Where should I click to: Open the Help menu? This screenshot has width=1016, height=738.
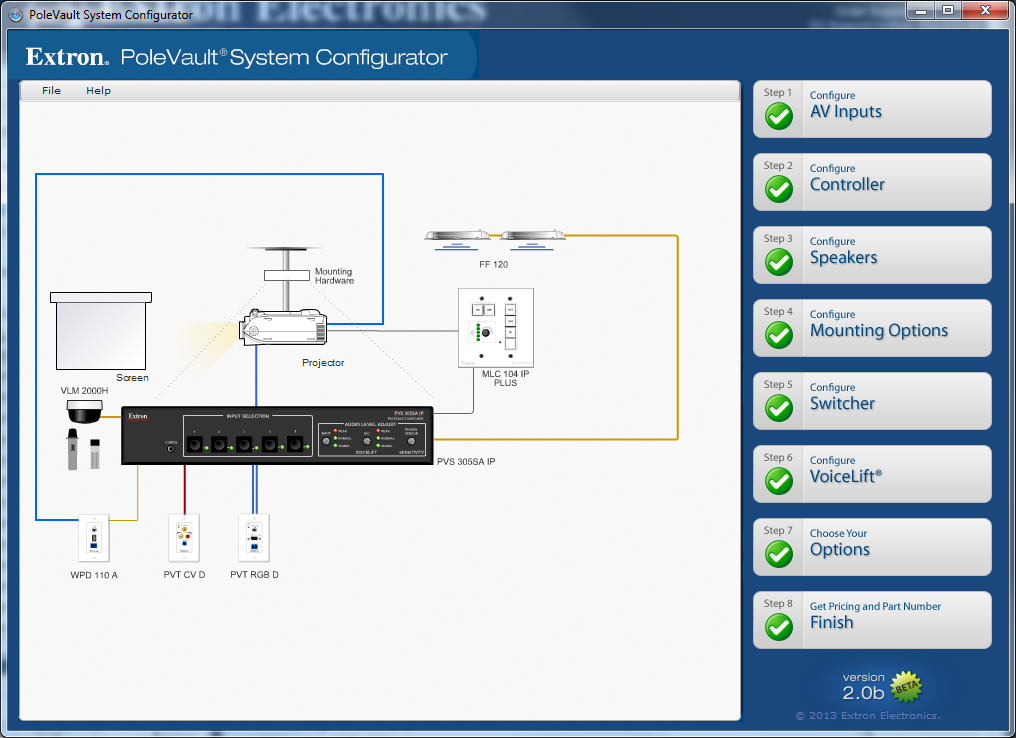click(x=98, y=91)
